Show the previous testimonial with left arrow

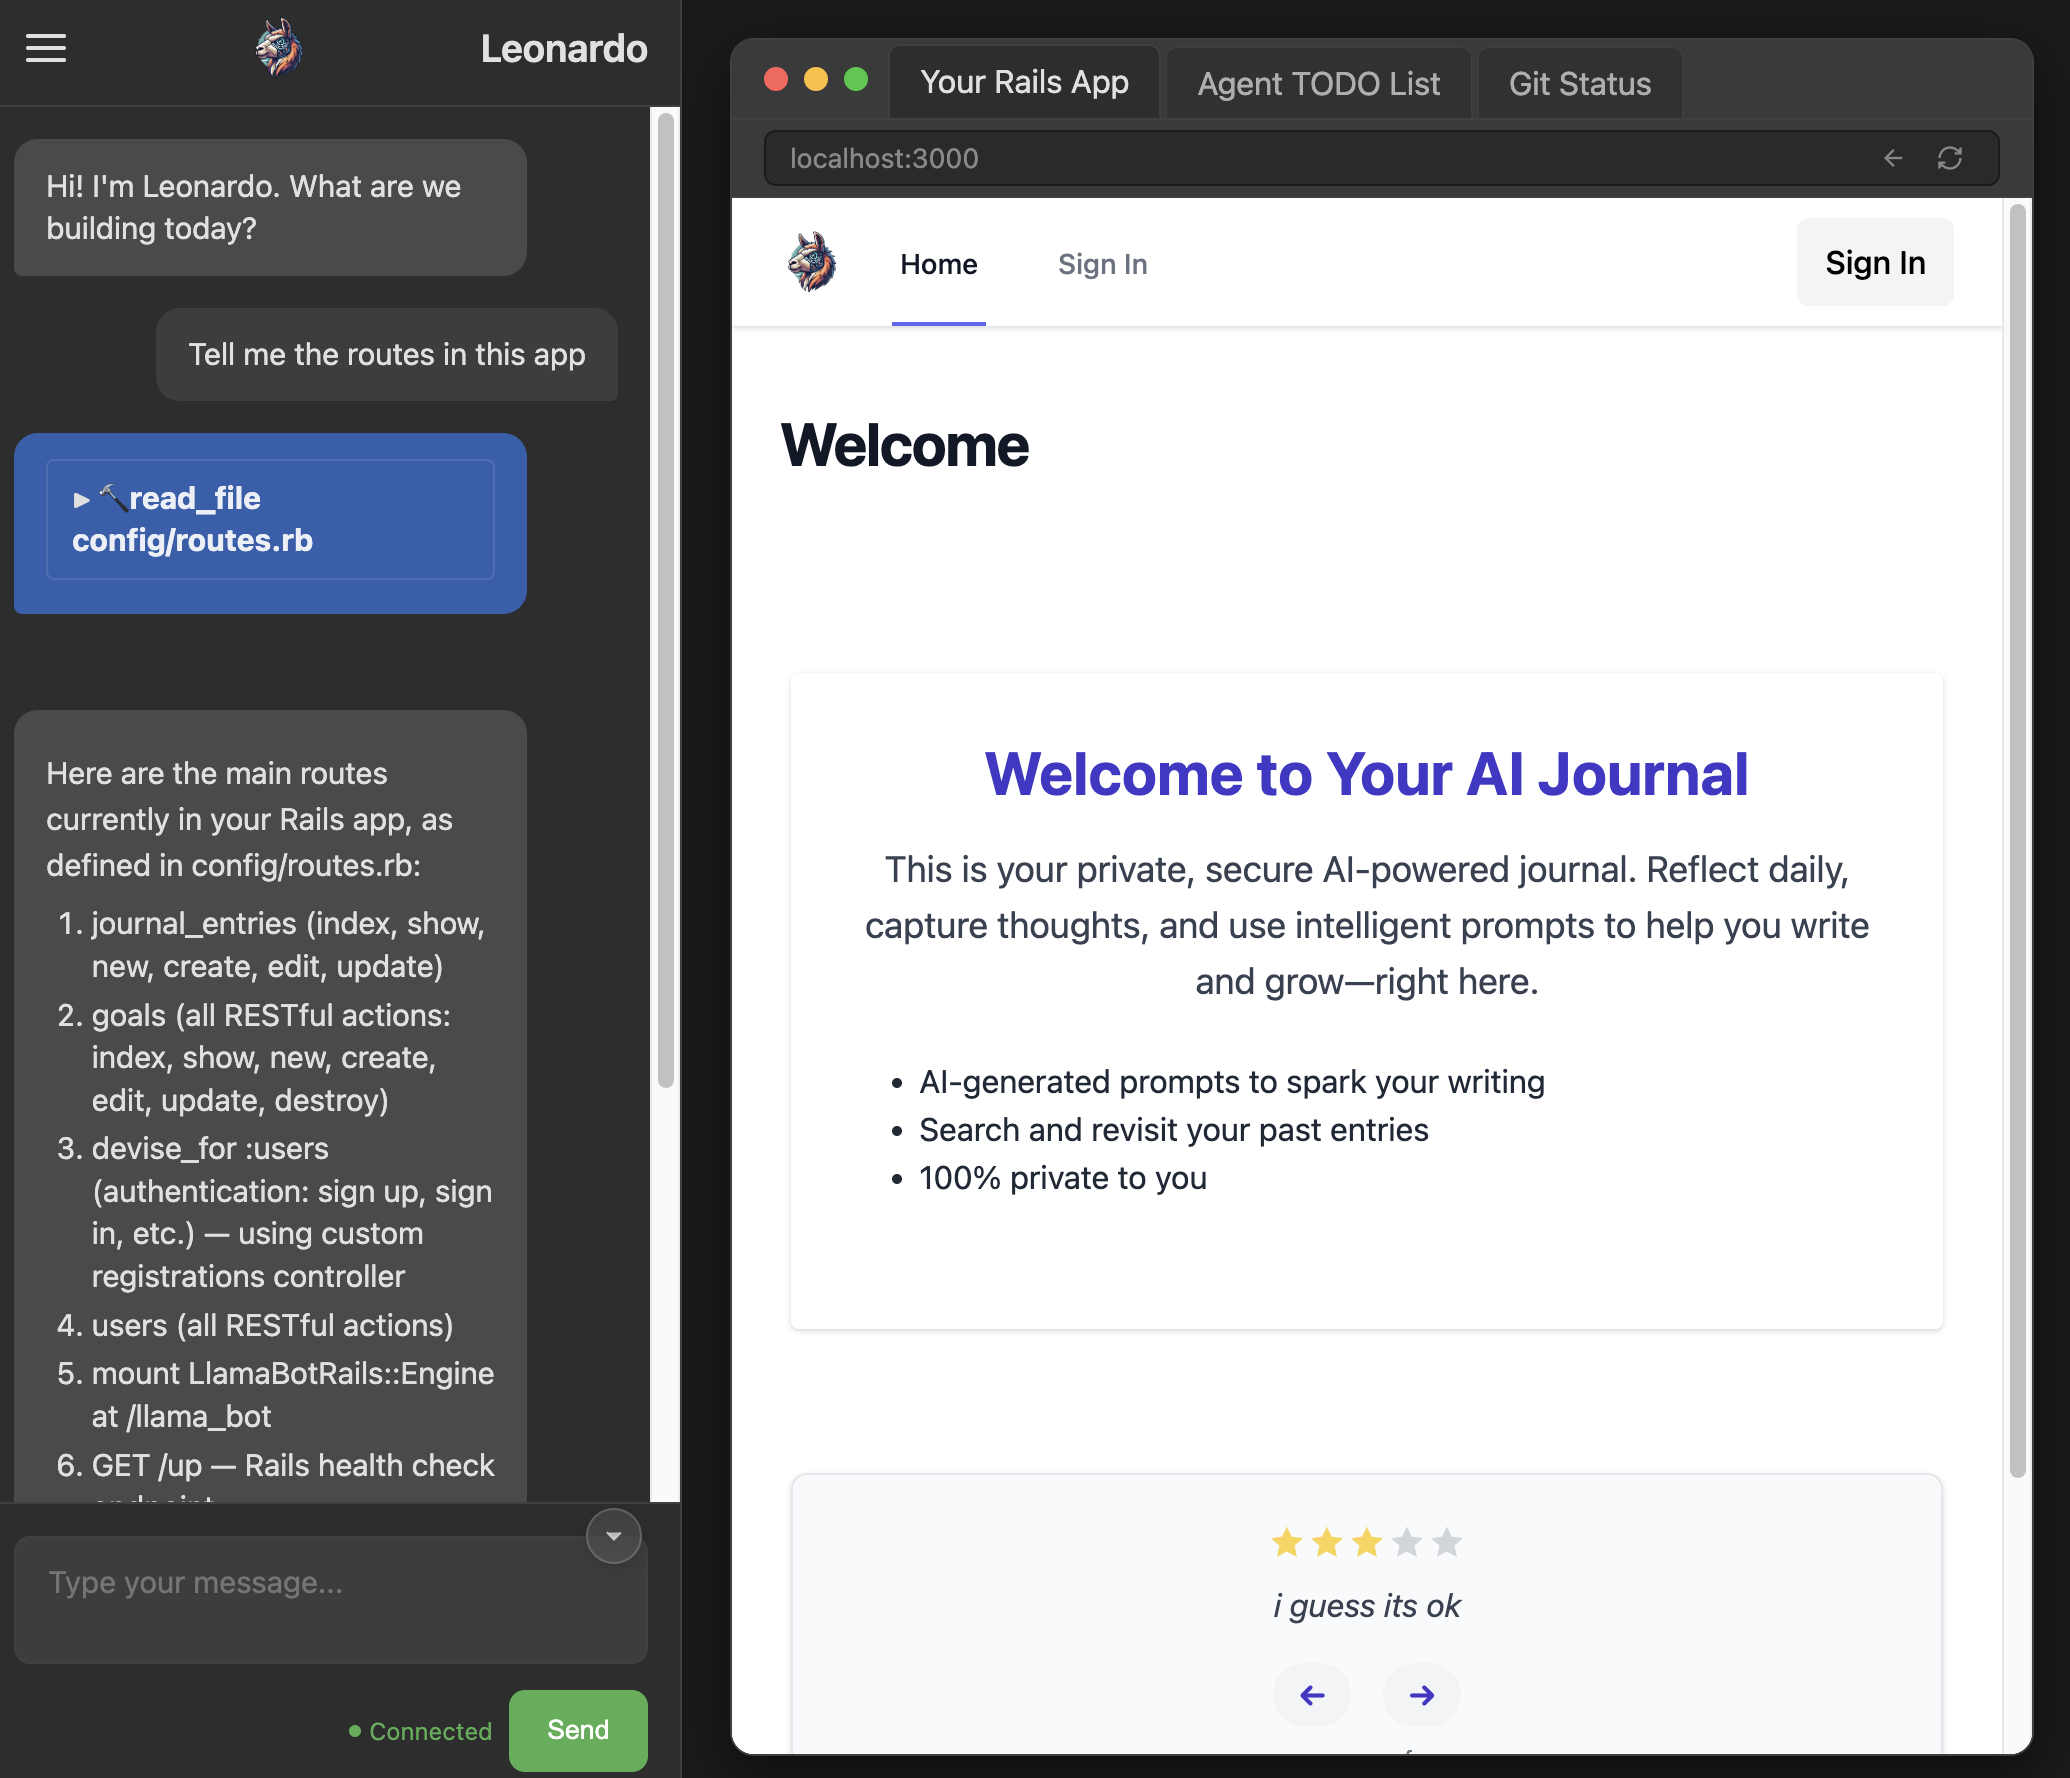pos(1312,1695)
